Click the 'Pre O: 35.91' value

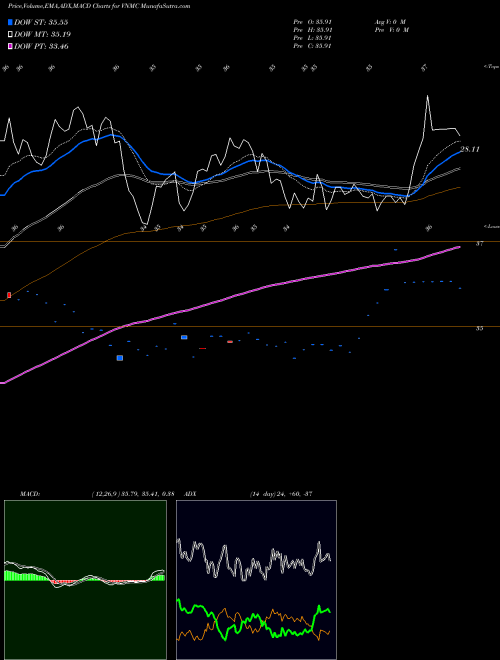click(313, 22)
